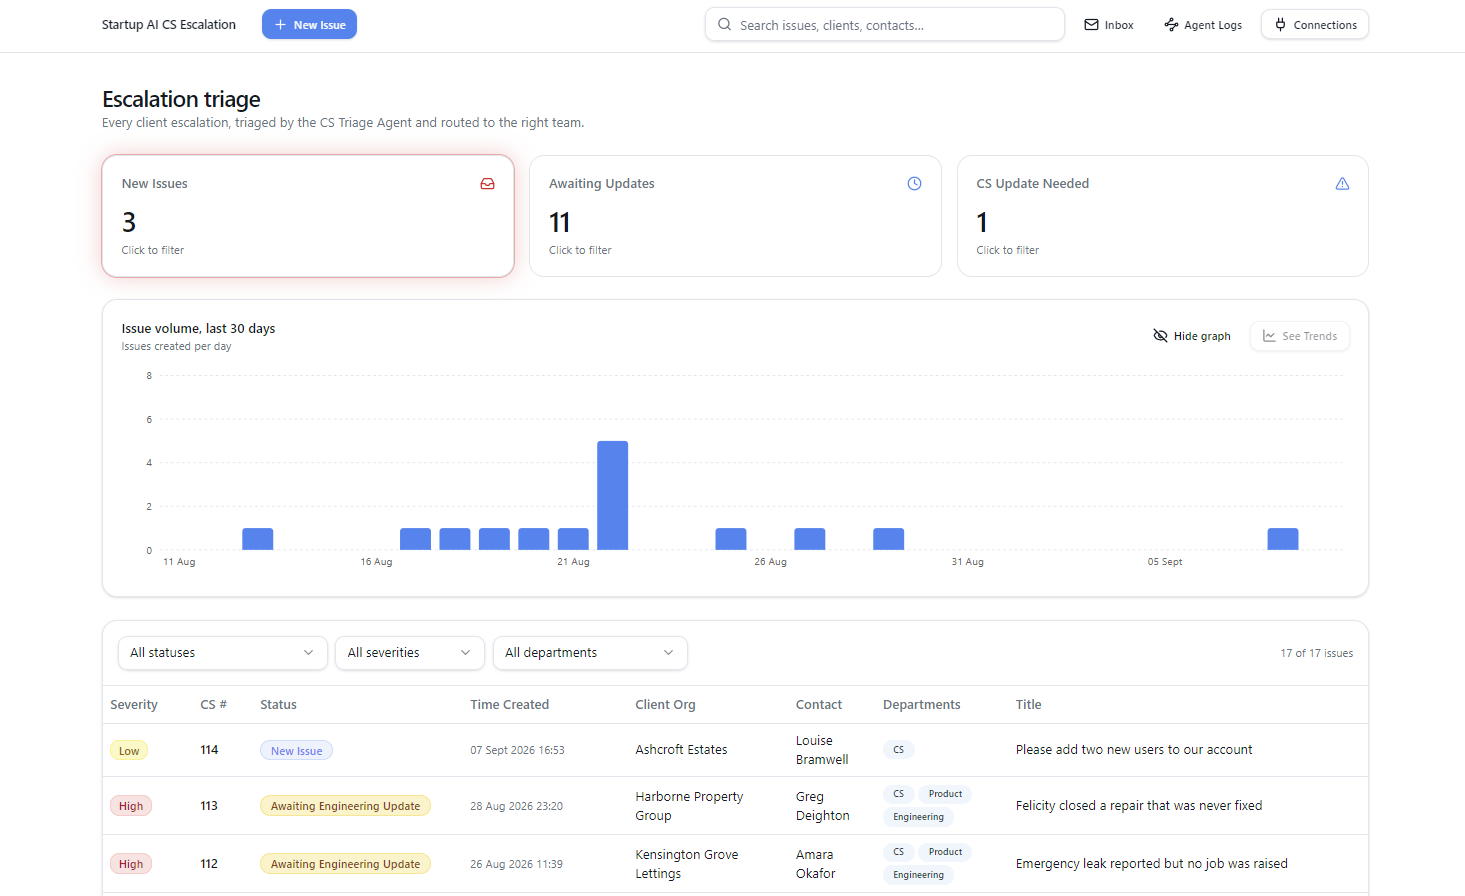Click contact Greg Deighton
Screen dimensions: 1465x896
pos(823,806)
